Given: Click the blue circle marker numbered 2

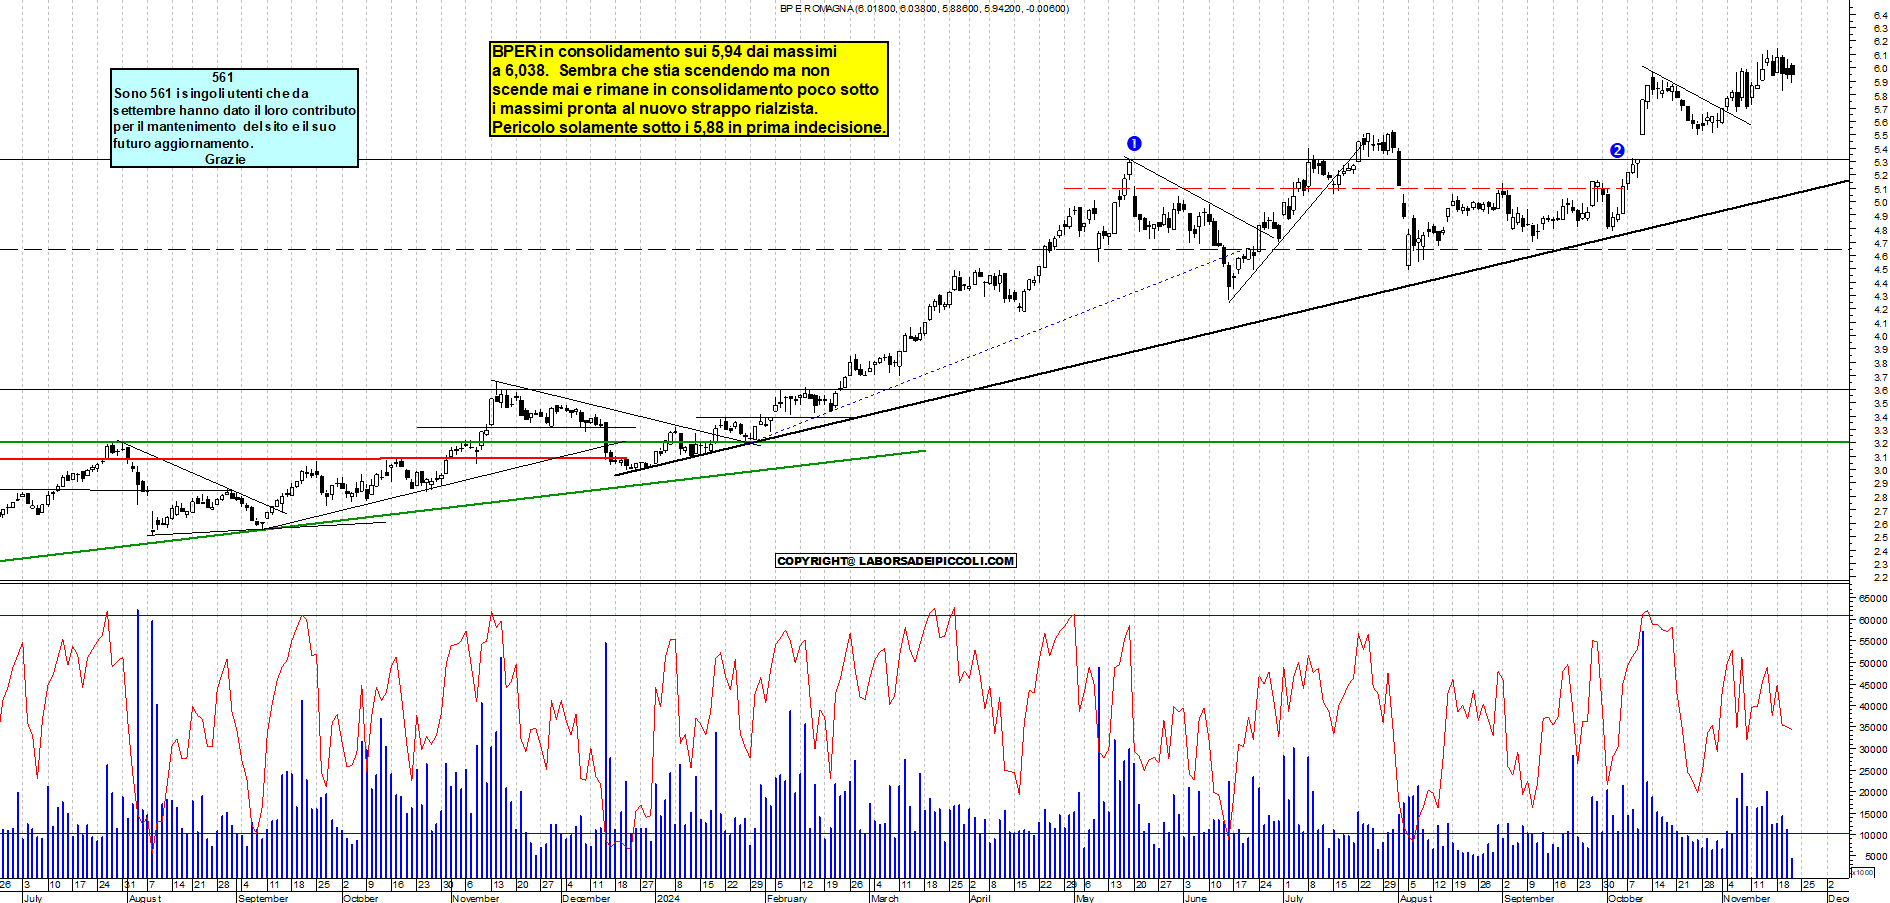Looking at the screenshot, I should pyautogui.click(x=1617, y=150).
